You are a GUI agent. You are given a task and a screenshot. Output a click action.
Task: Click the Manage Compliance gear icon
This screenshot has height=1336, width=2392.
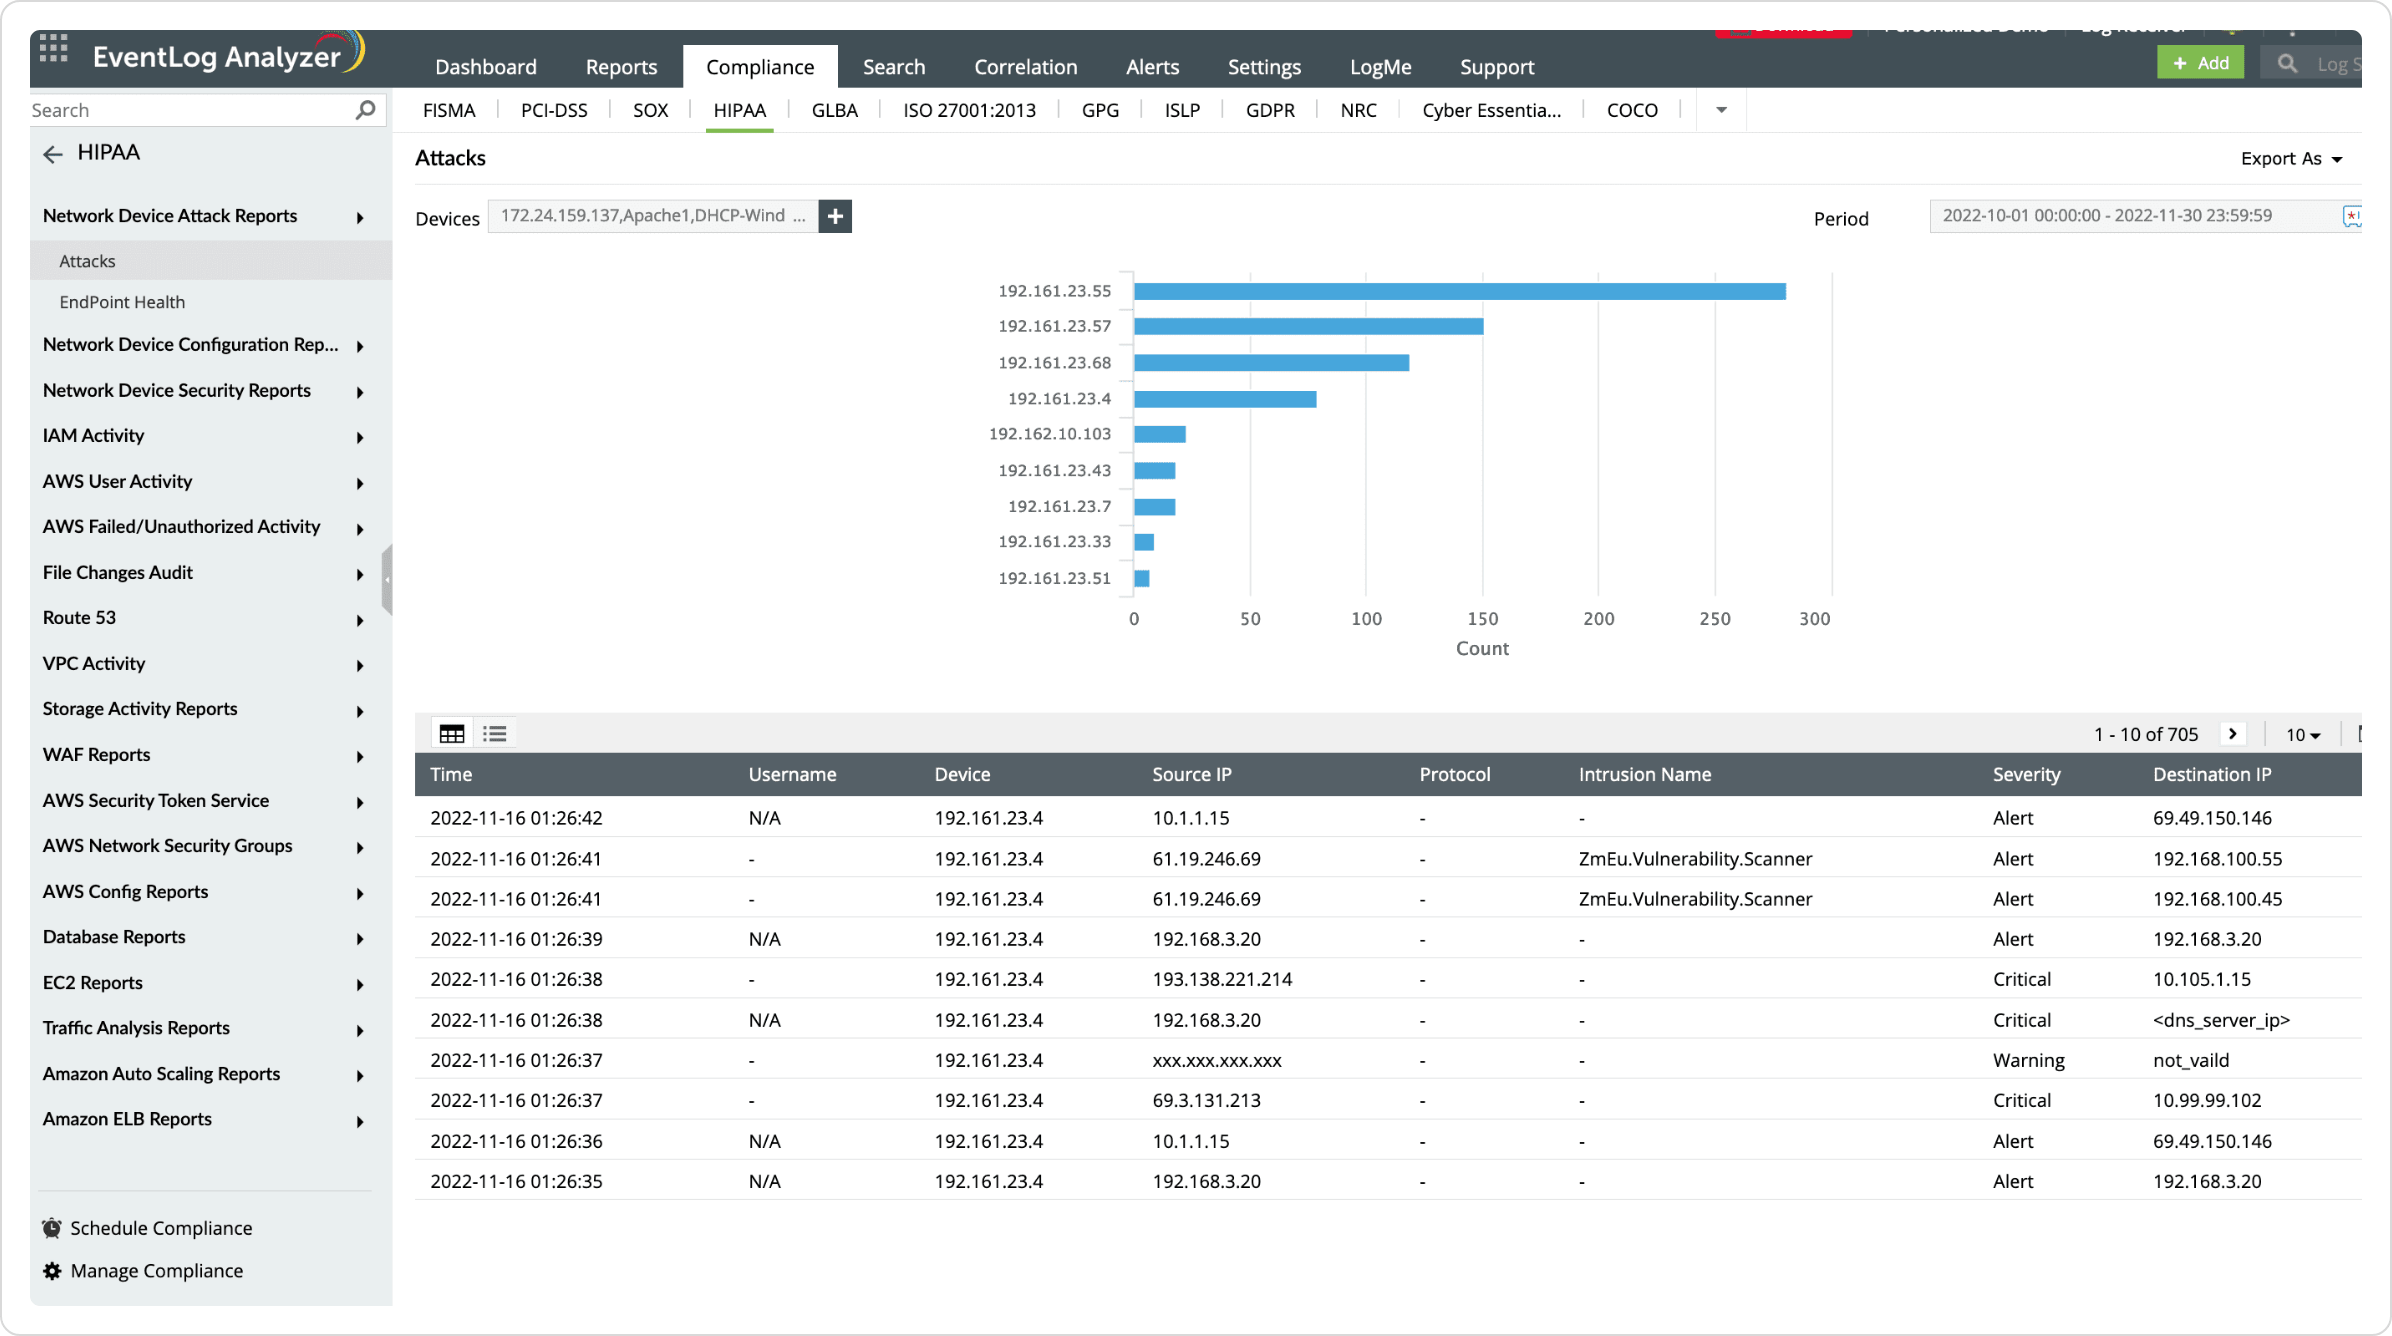pyautogui.click(x=52, y=1271)
